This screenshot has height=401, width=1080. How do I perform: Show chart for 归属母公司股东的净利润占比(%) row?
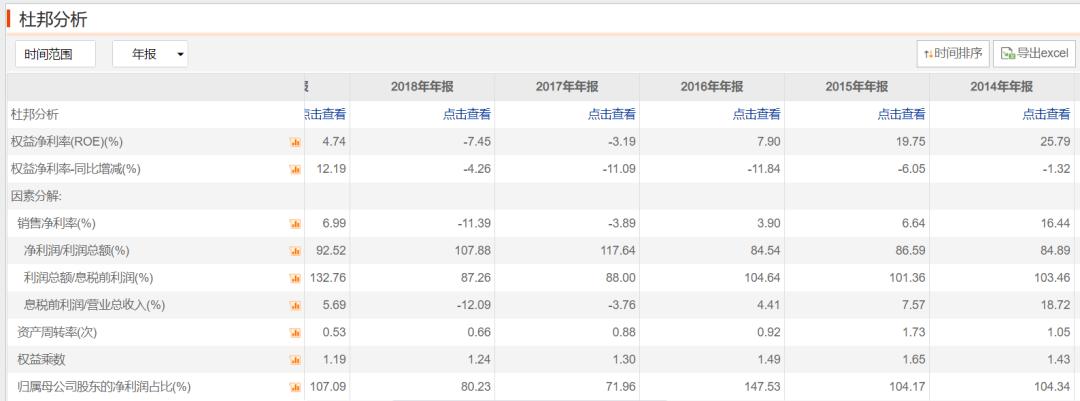pos(295,386)
